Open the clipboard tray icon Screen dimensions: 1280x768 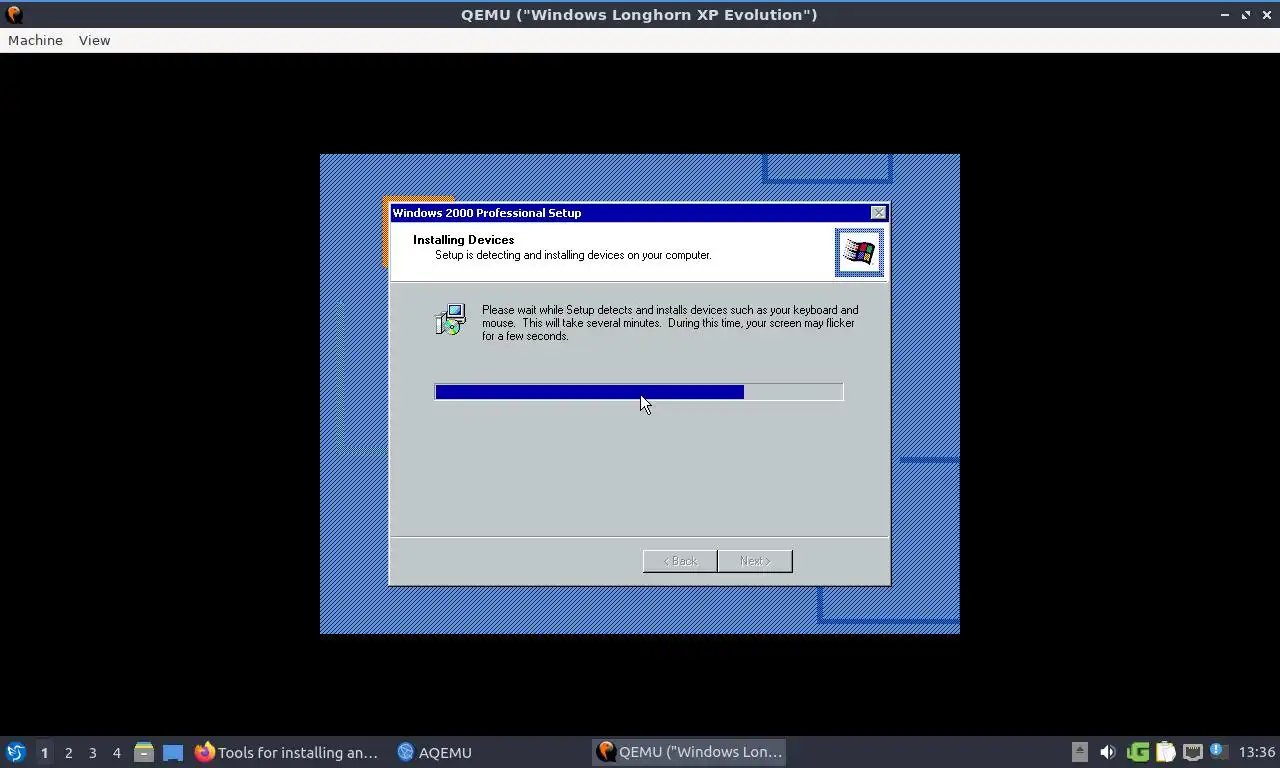pos(1165,752)
